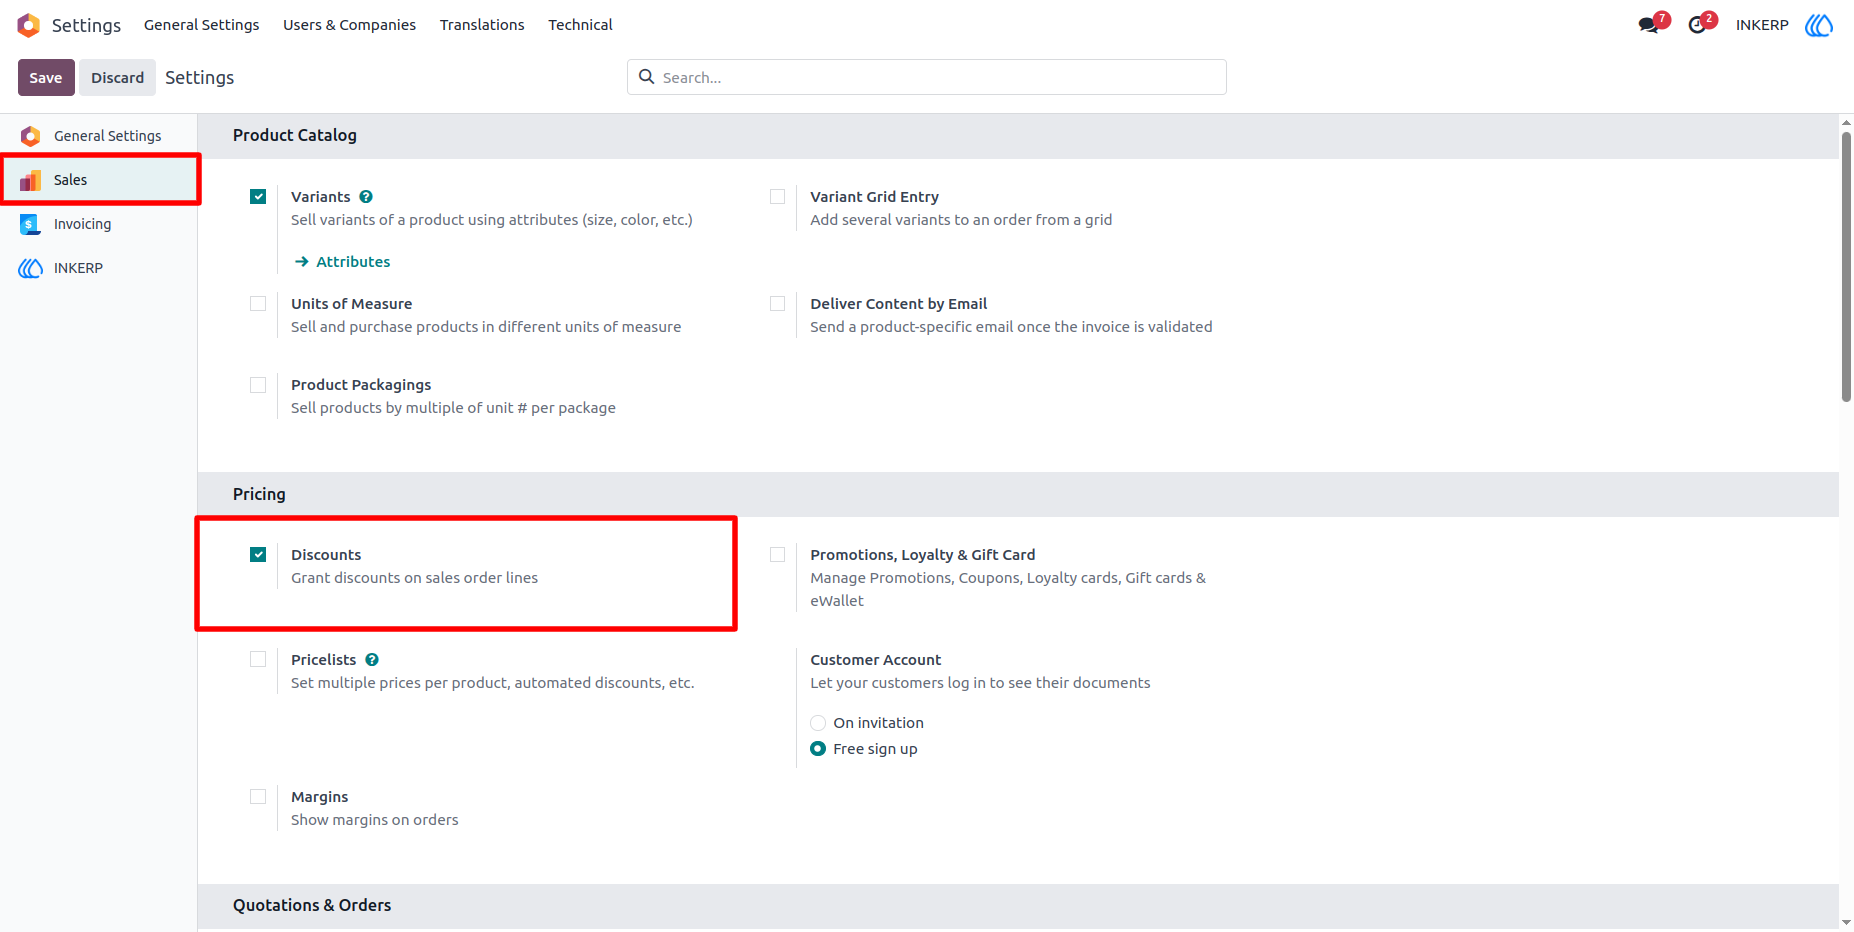Uncheck the Discounts checkbox
Screen dimensions: 1854x932
pyautogui.click(x=258, y=555)
